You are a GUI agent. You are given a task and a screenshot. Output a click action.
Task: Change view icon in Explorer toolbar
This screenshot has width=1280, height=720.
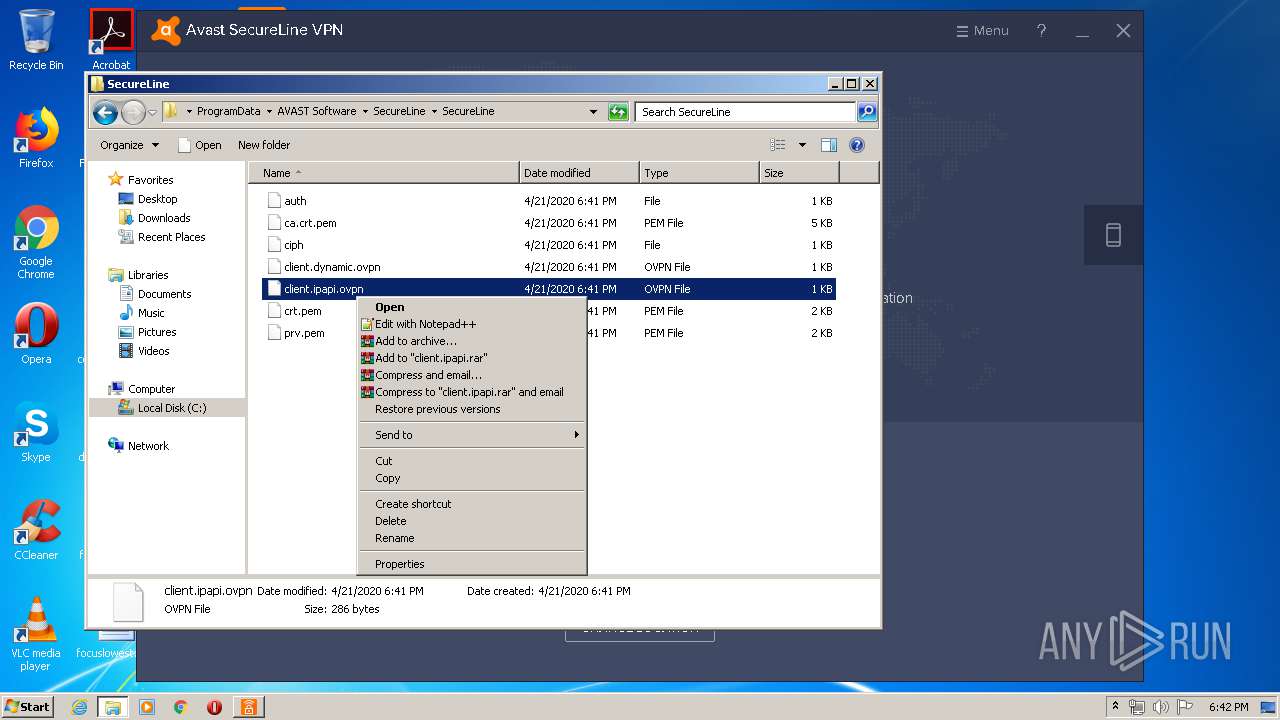778,145
